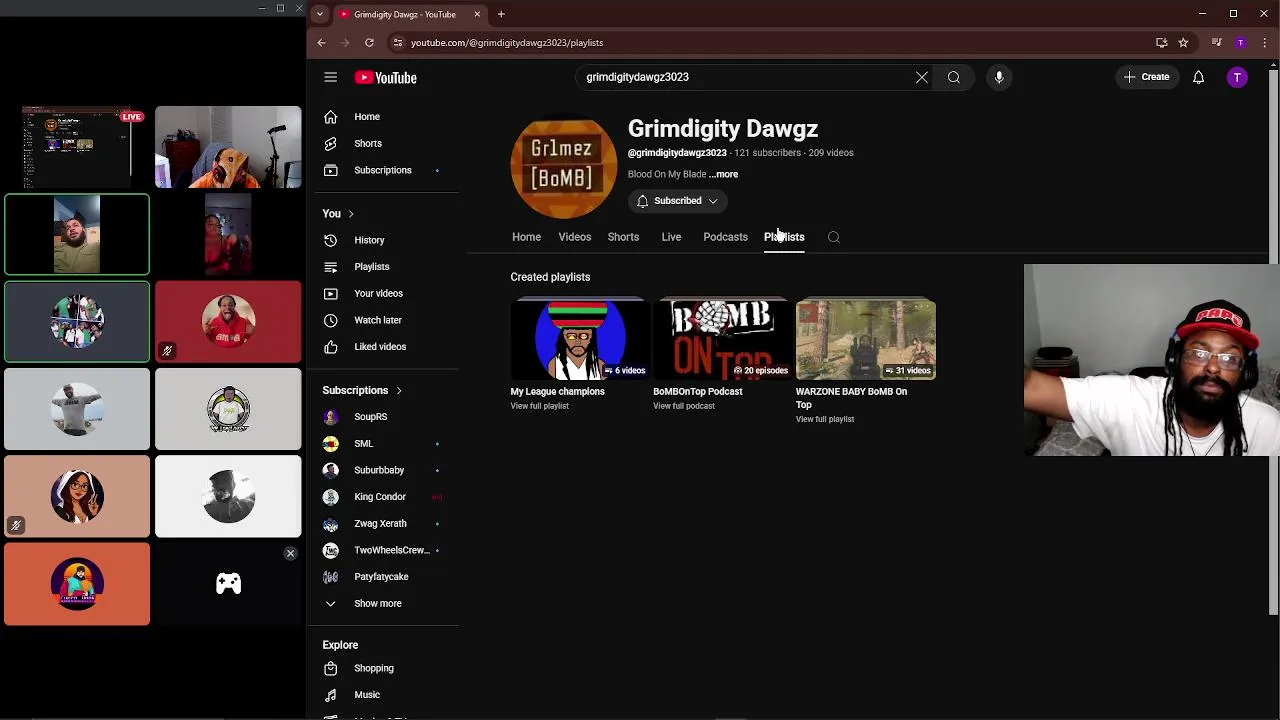
Task: Go back in browser
Action: coord(321,43)
